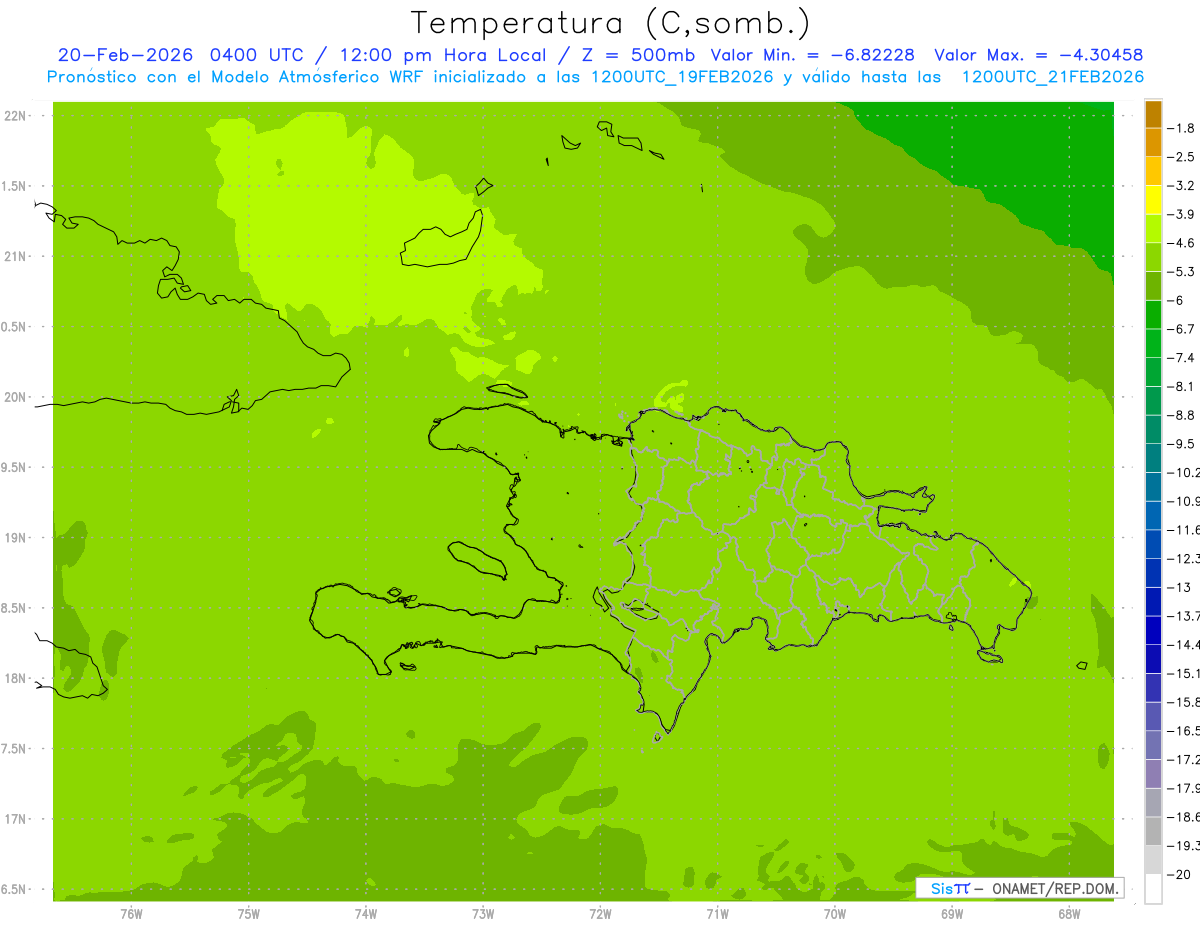The width and height of the screenshot is (1200, 927).
Task: Pick the deep blue swatch between -13.7 and -14.4
Action: pos(1153,630)
